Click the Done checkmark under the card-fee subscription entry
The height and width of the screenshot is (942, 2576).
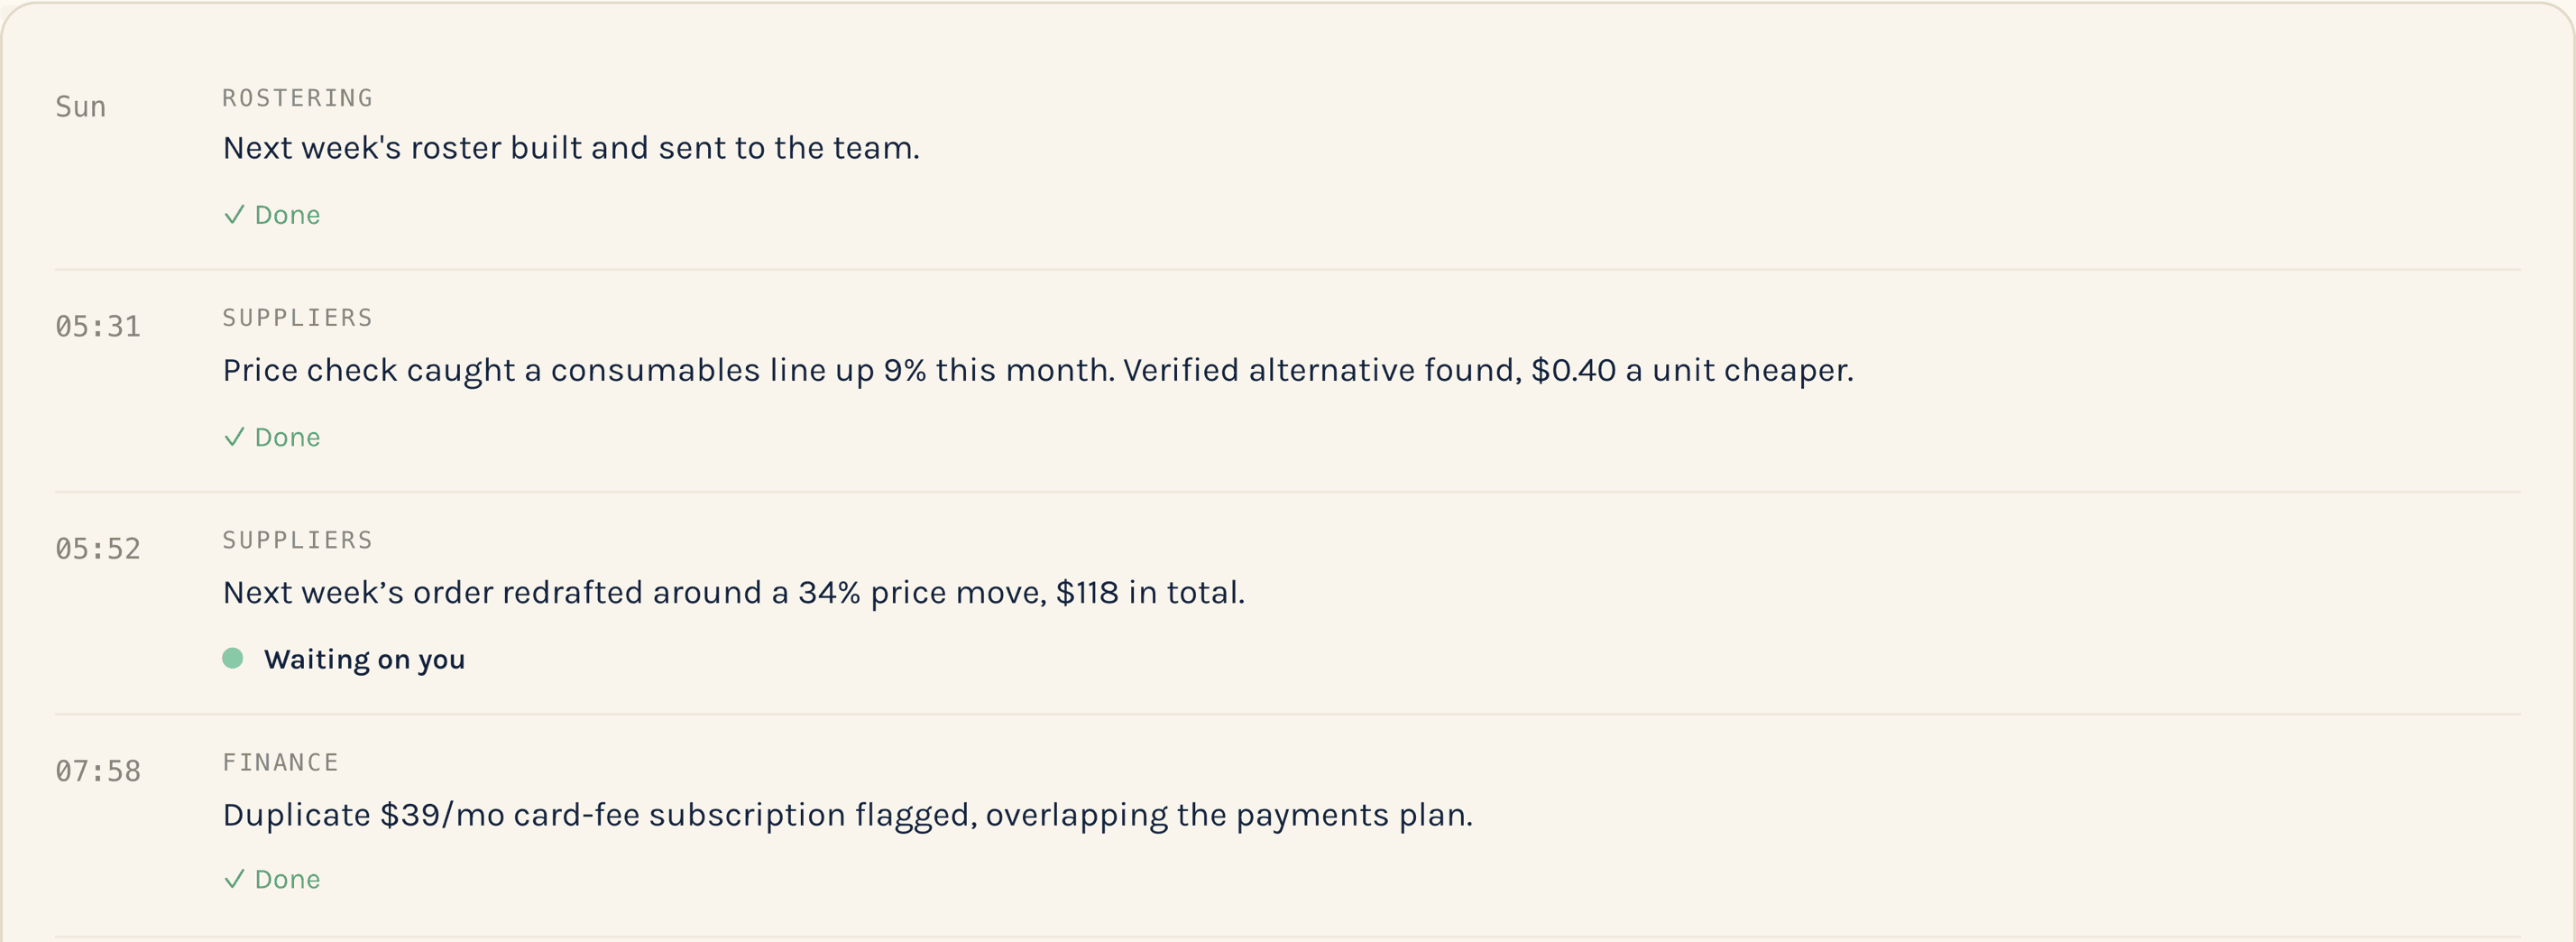234,879
